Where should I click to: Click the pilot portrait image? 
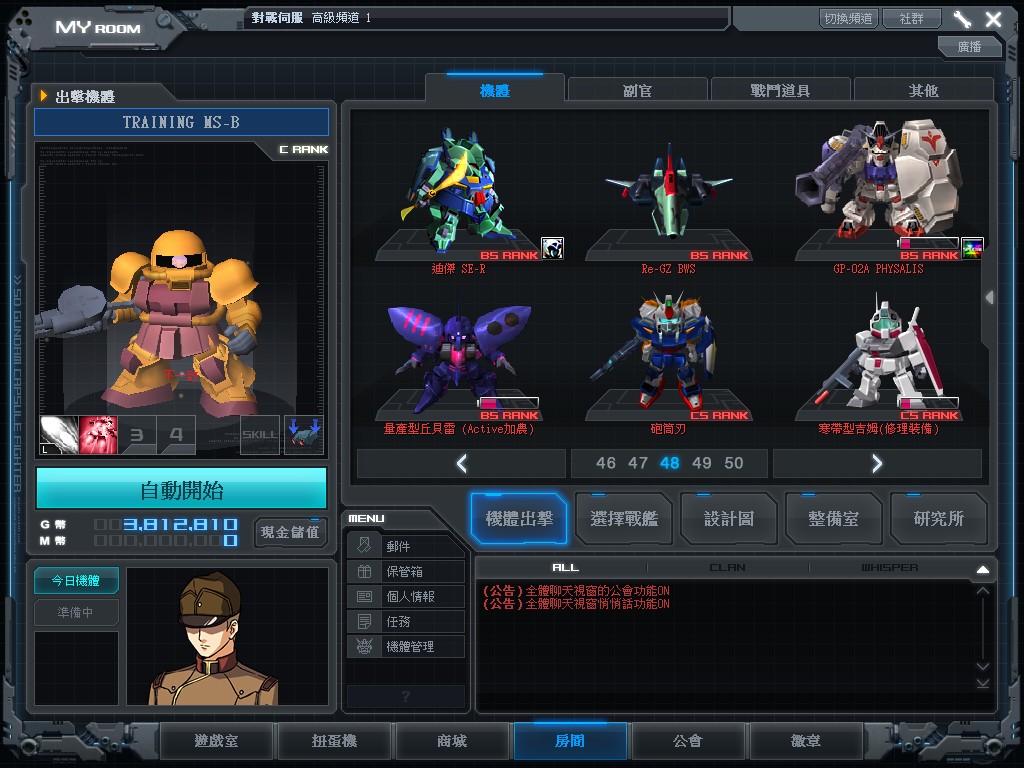(227, 636)
